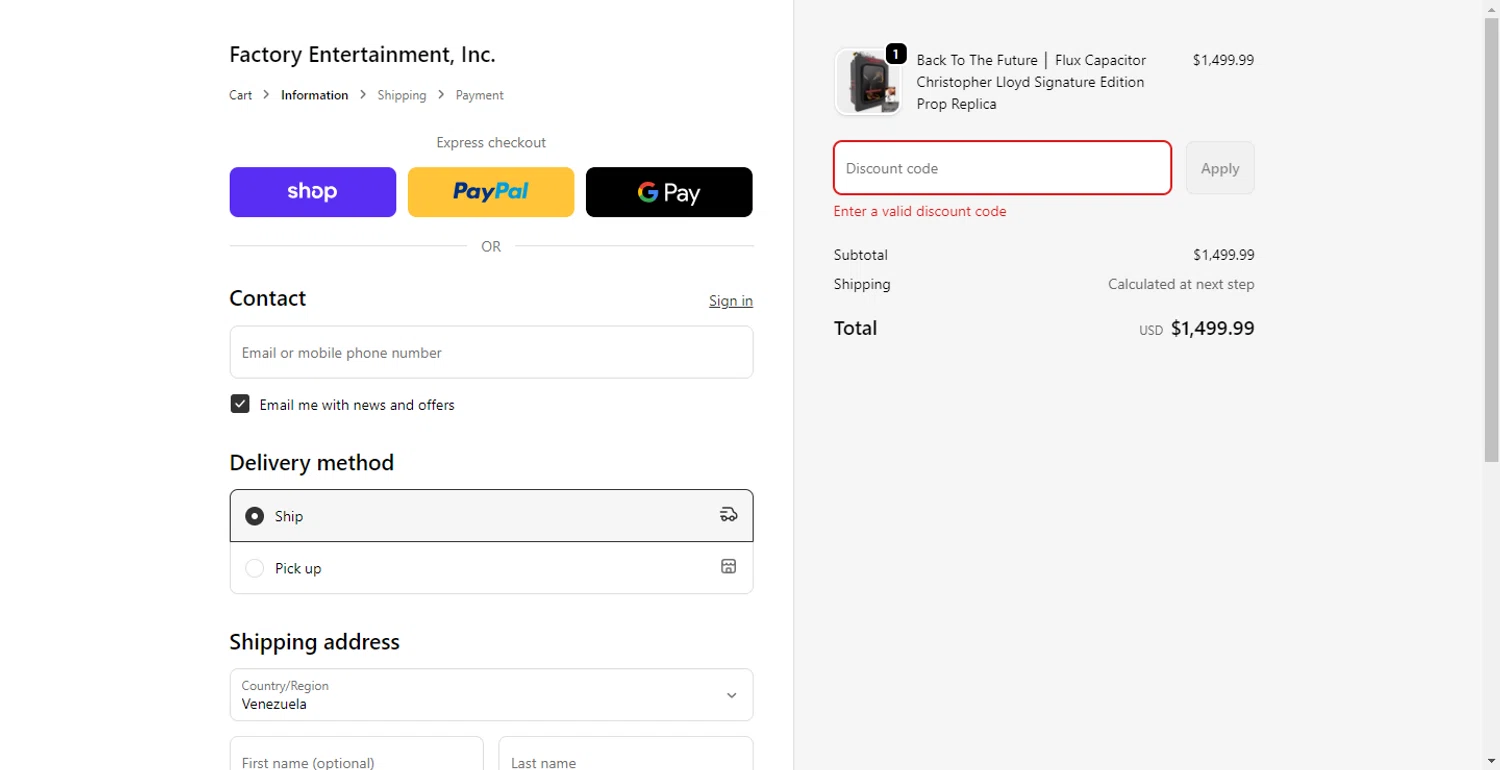
Task: Check out using PayPal button
Action: 491,192
